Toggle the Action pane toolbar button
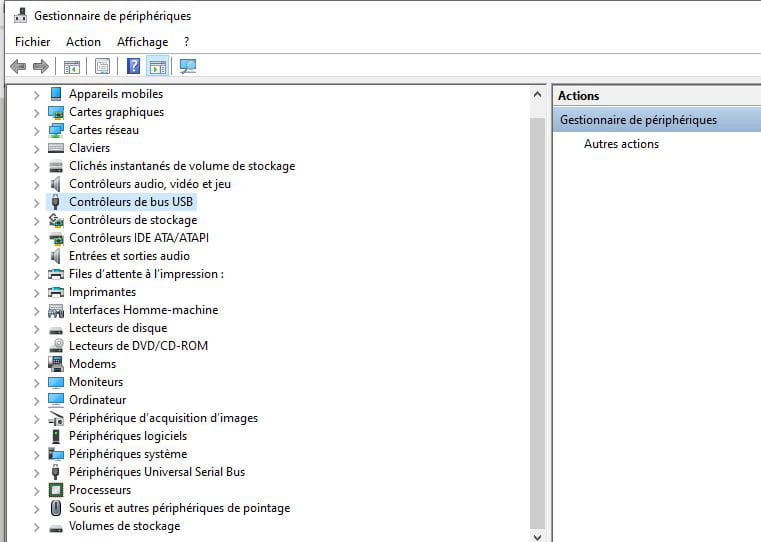Viewport: 761px width, 542px height. tap(157, 67)
